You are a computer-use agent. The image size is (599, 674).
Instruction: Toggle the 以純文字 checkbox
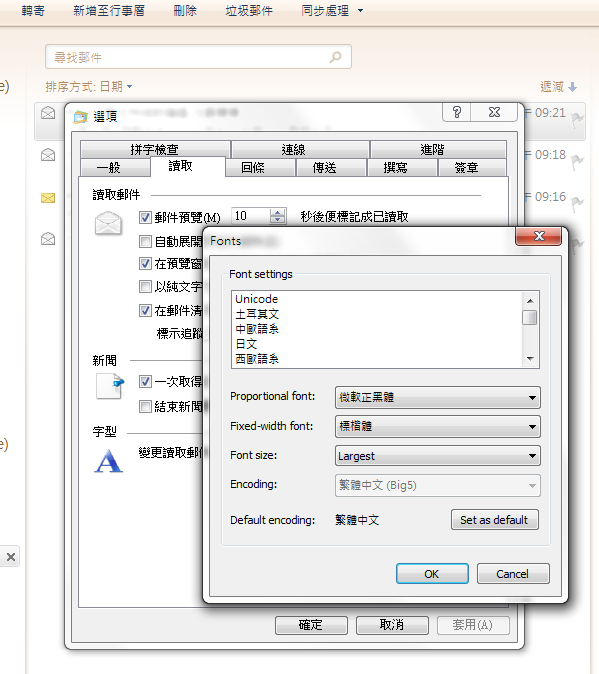(145, 286)
